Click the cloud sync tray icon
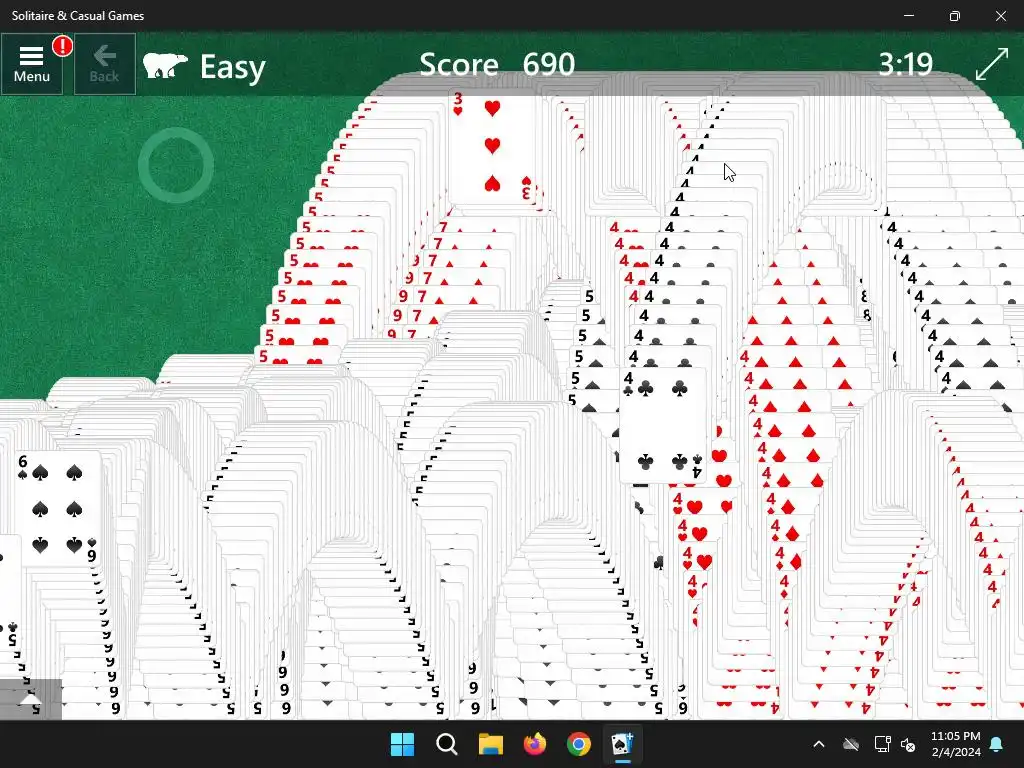Screen dimensions: 1024x768 tap(850, 744)
